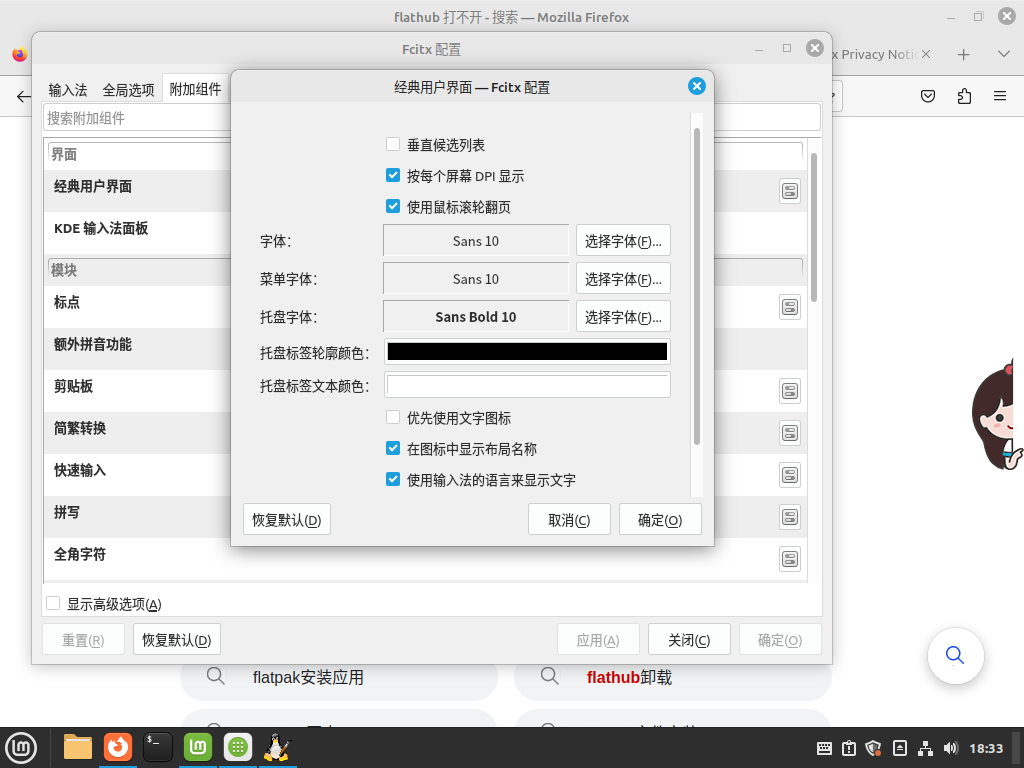Click the configure icon beside 简繁转换
Viewport: 1024px width, 768px height.
pyautogui.click(x=790, y=433)
